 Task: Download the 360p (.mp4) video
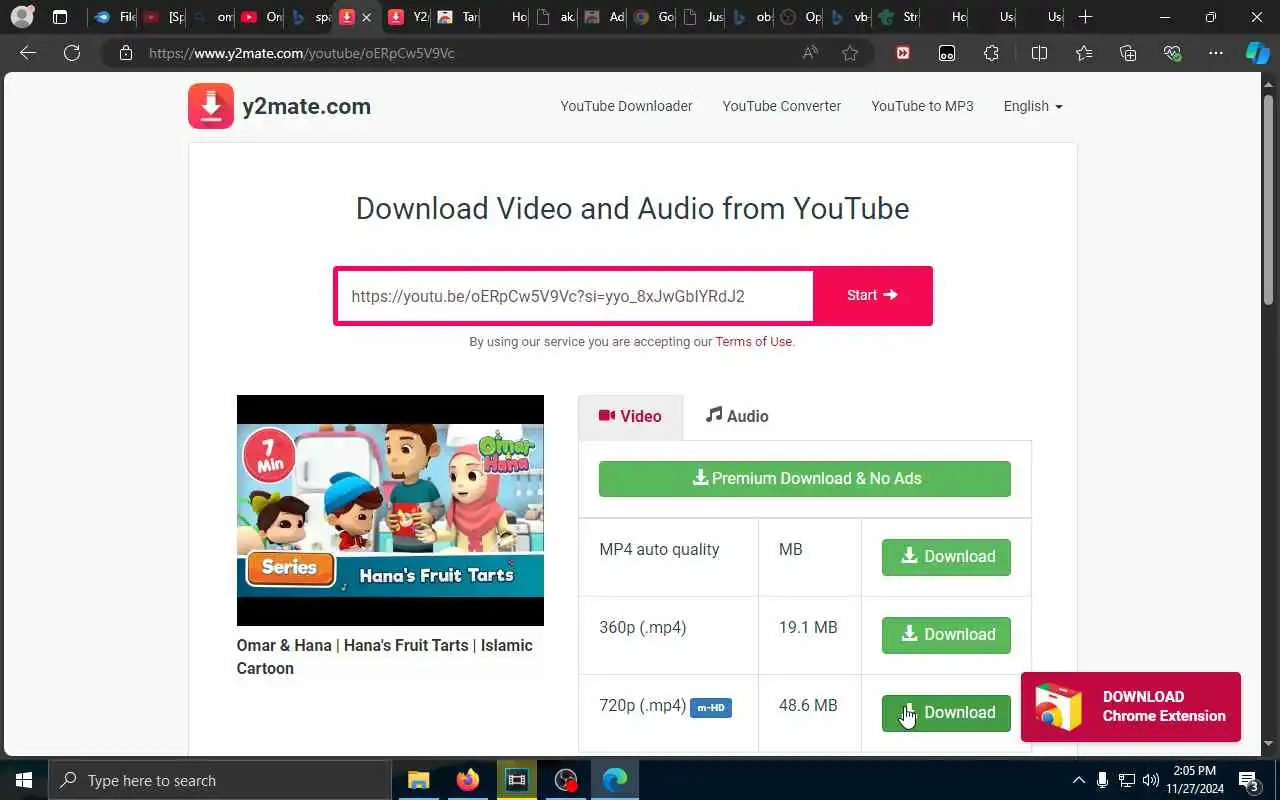[946, 635]
